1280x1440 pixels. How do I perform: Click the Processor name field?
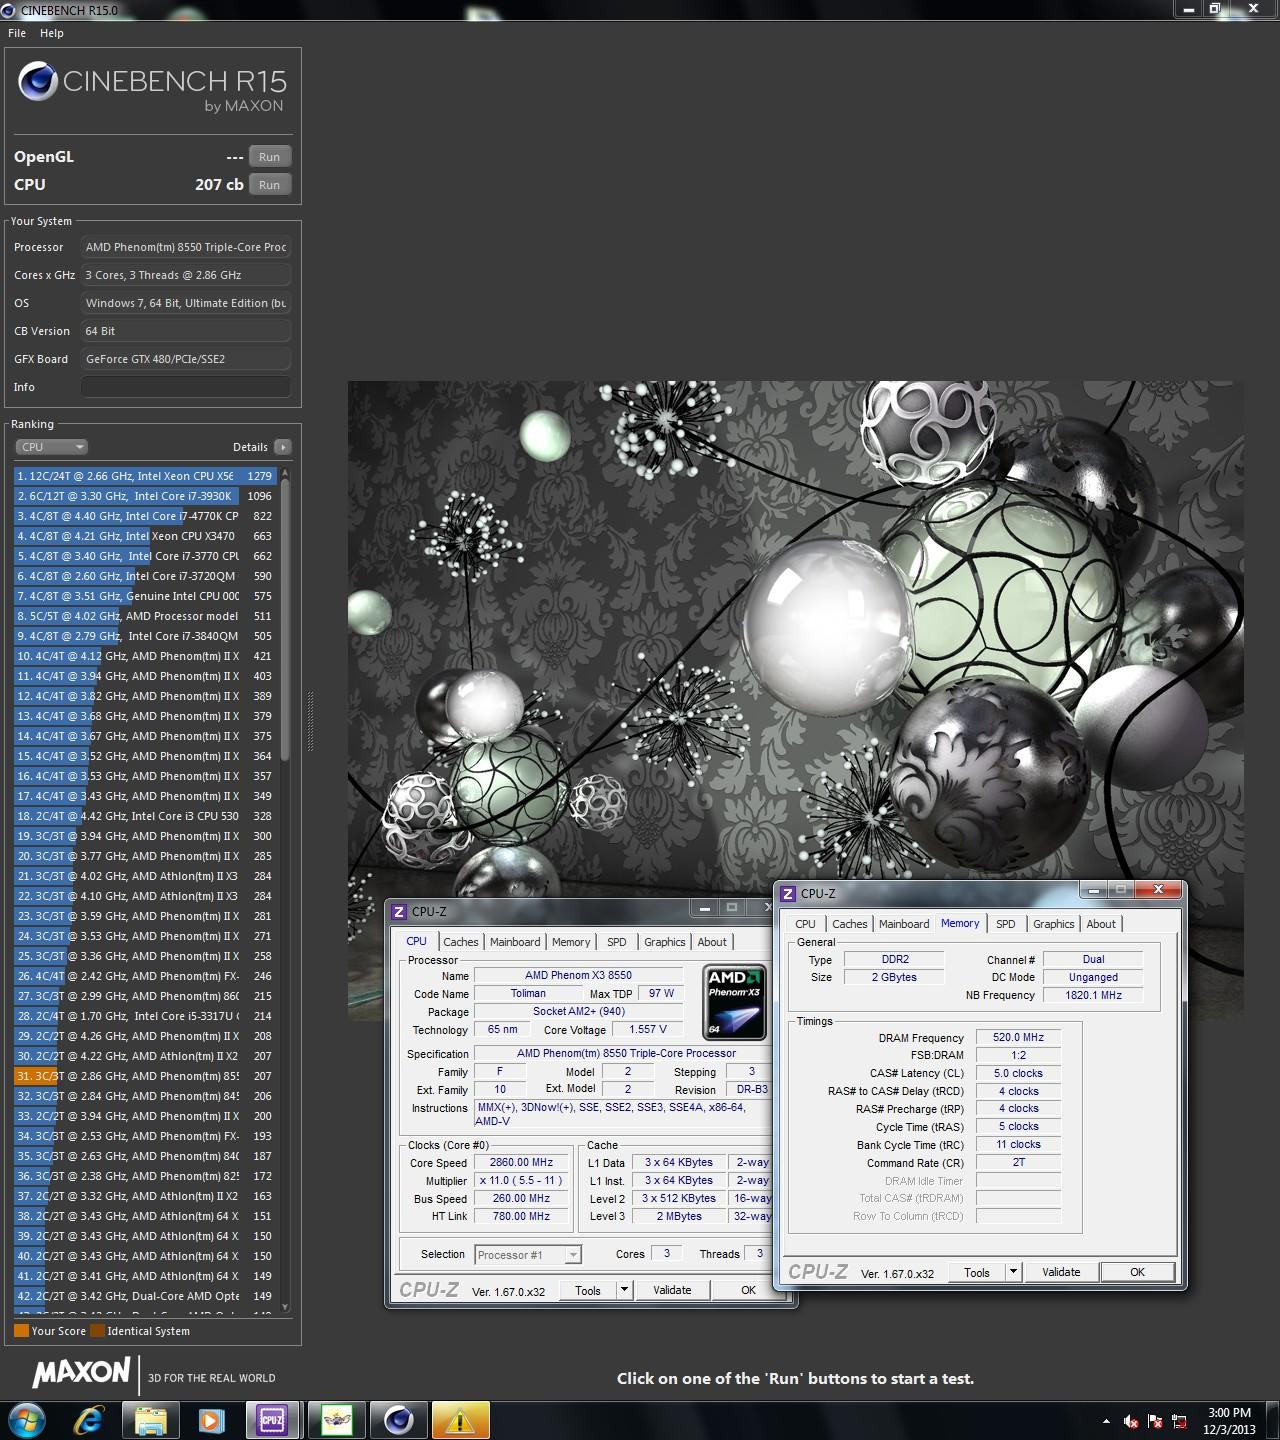pyautogui.click(x=186, y=247)
